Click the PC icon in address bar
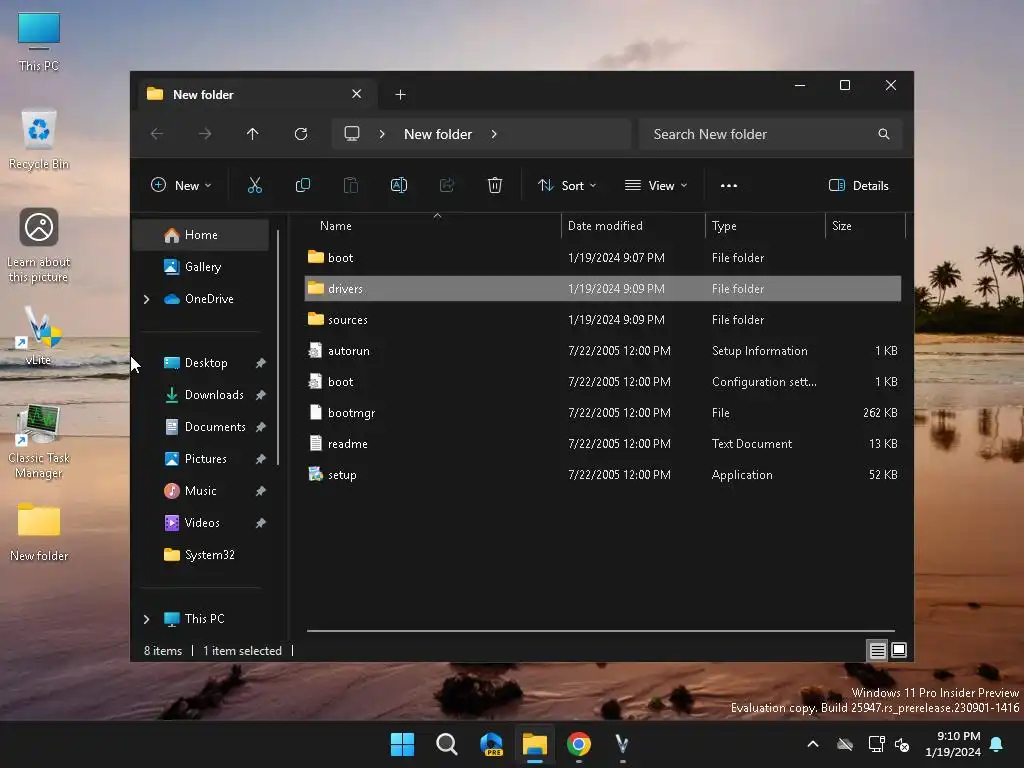 (x=352, y=134)
